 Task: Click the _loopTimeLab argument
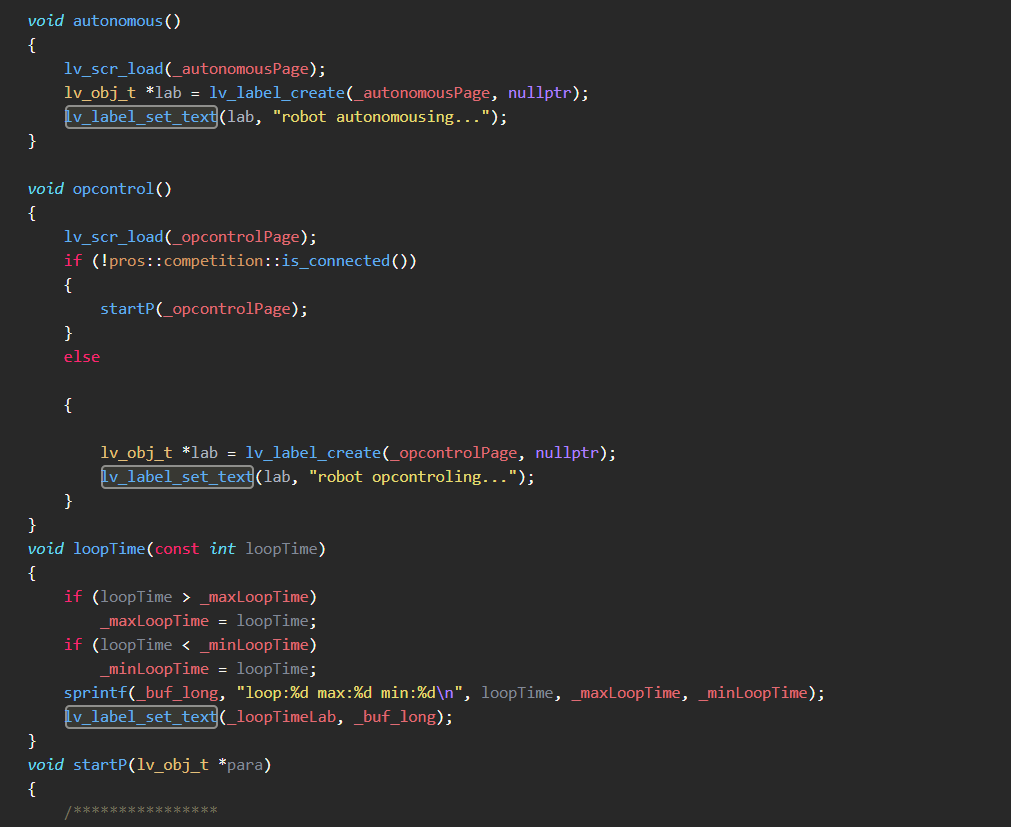tap(282, 717)
